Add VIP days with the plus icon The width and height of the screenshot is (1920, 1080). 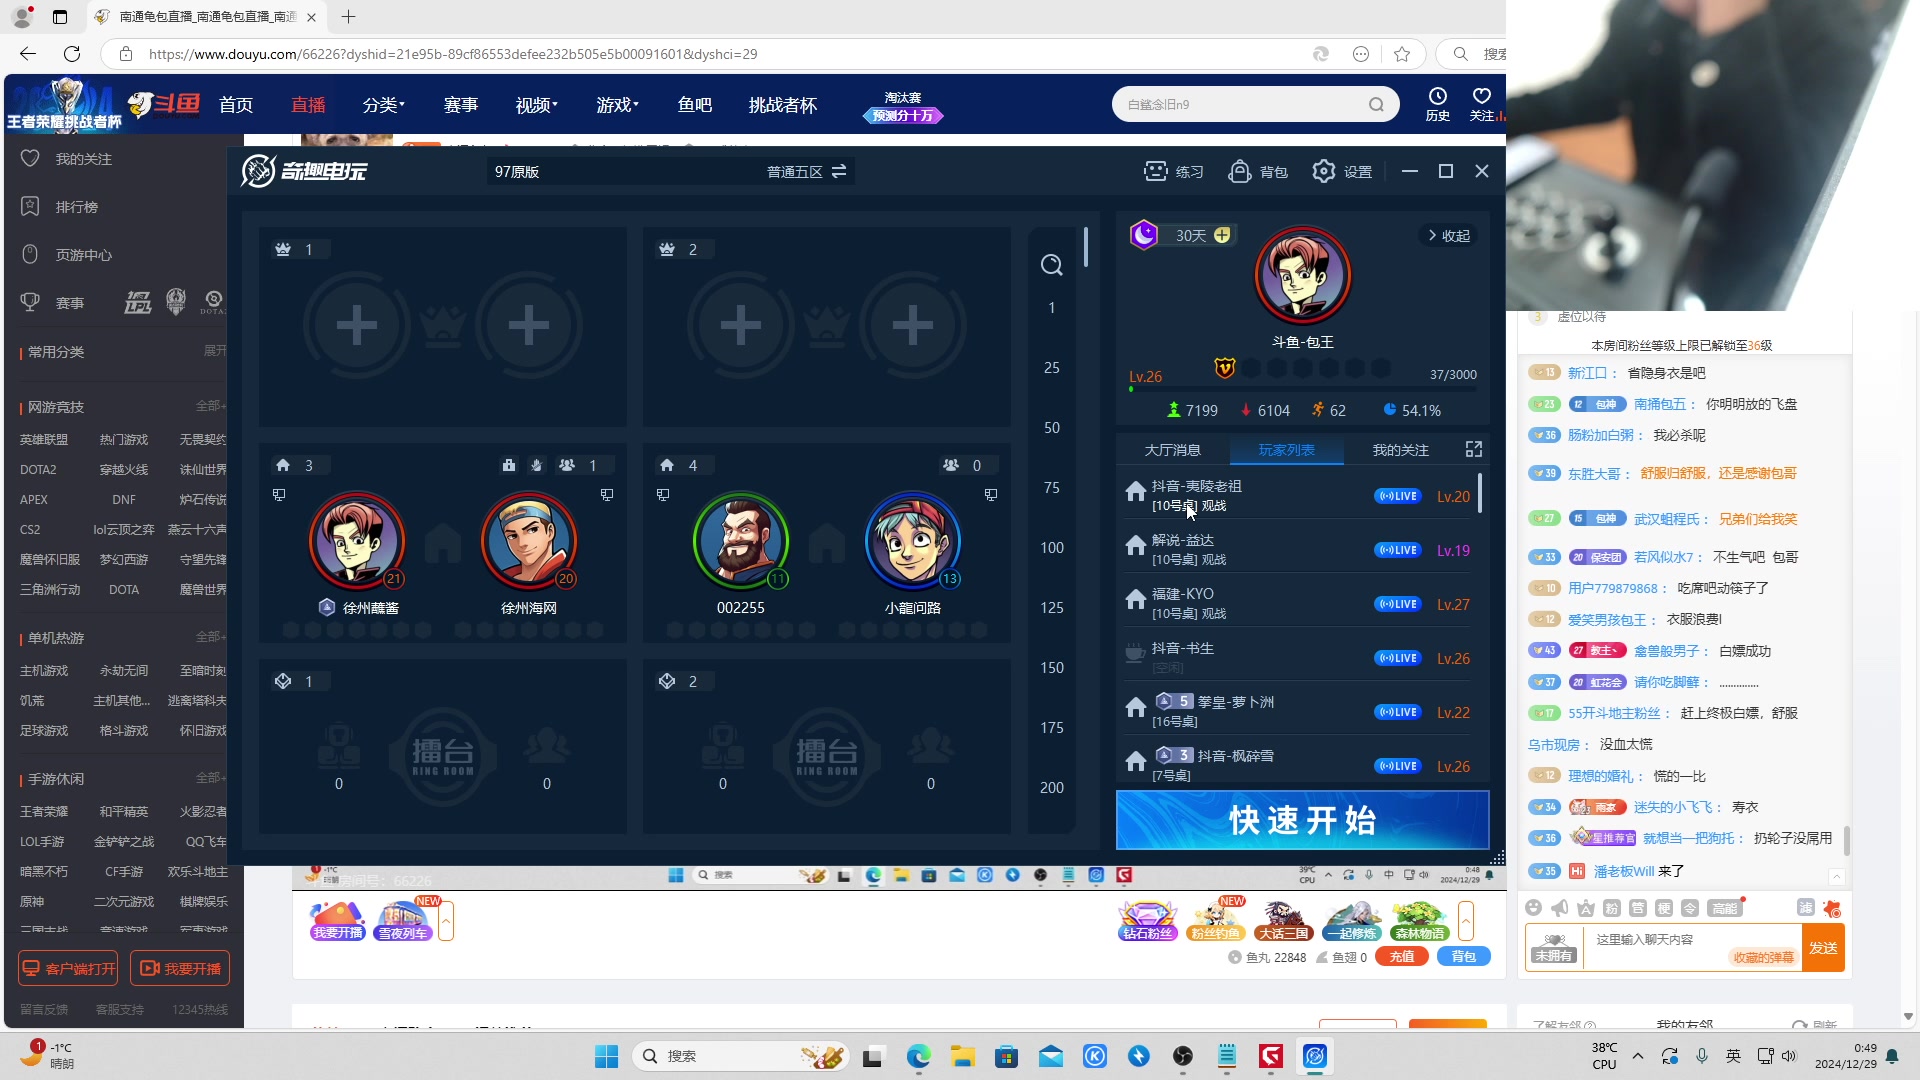1222,235
